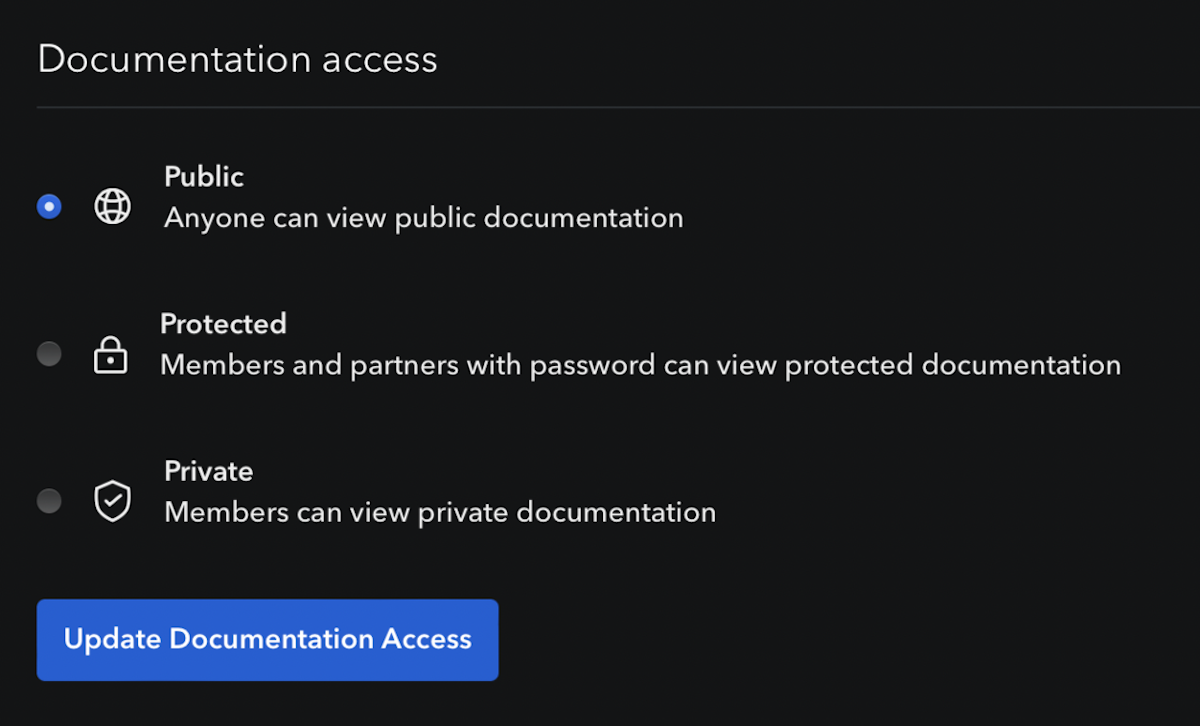Image resolution: width=1200 pixels, height=726 pixels.
Task: Click the Protected option label
Action: pos(223,323)
